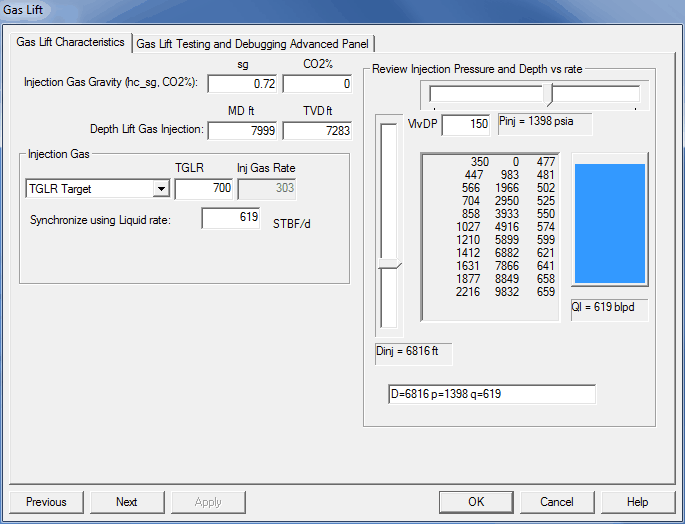Image resolution: width=685 pixels, height=524 pixels.
Task: Go back with the Previous button
Action: tap(46, 502)
